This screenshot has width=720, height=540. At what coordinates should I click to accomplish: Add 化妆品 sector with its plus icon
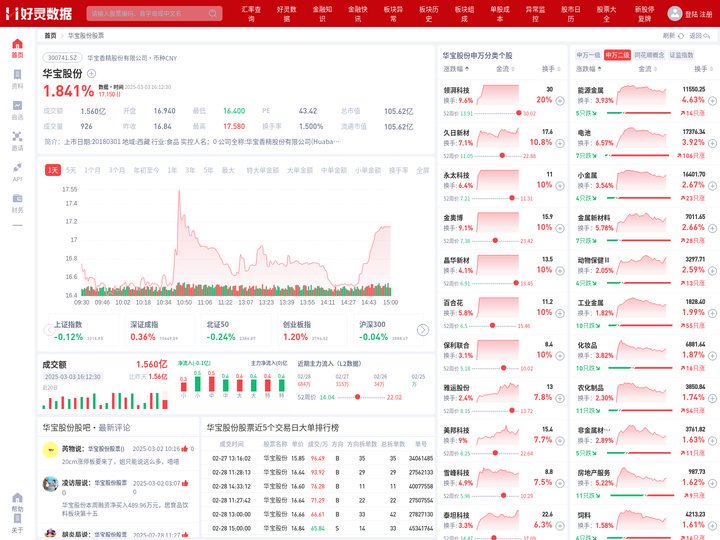tap(712, 356)
